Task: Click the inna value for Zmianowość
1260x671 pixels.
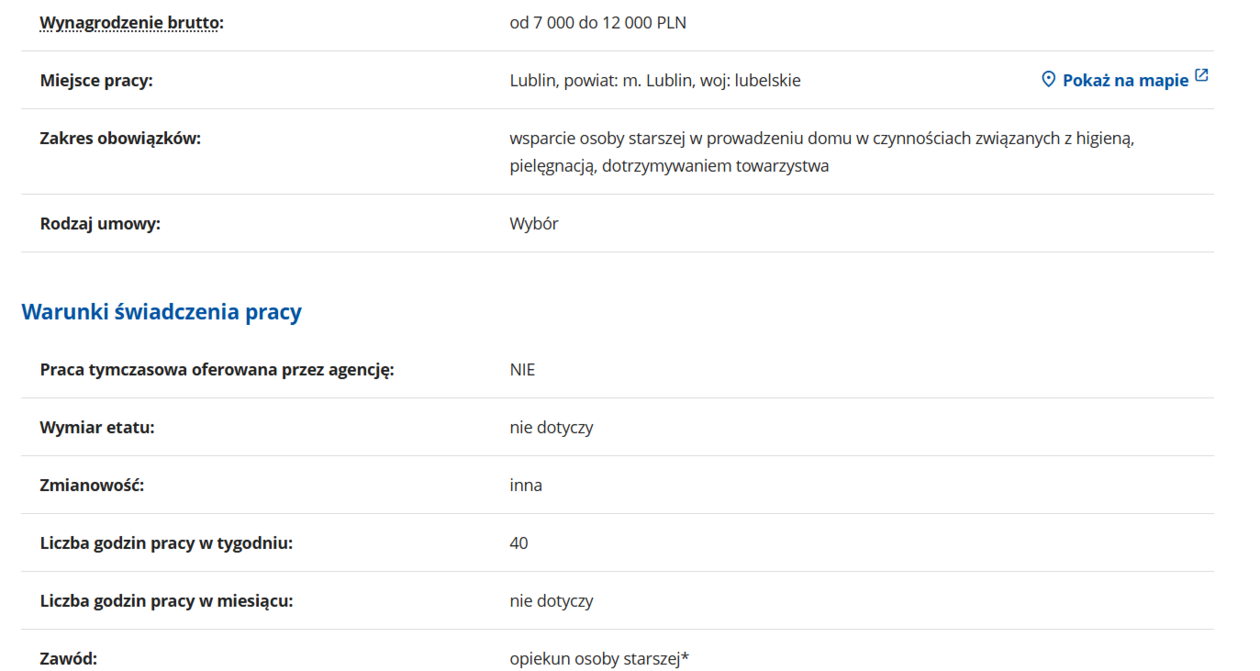Action: click(x=526, y=486)
